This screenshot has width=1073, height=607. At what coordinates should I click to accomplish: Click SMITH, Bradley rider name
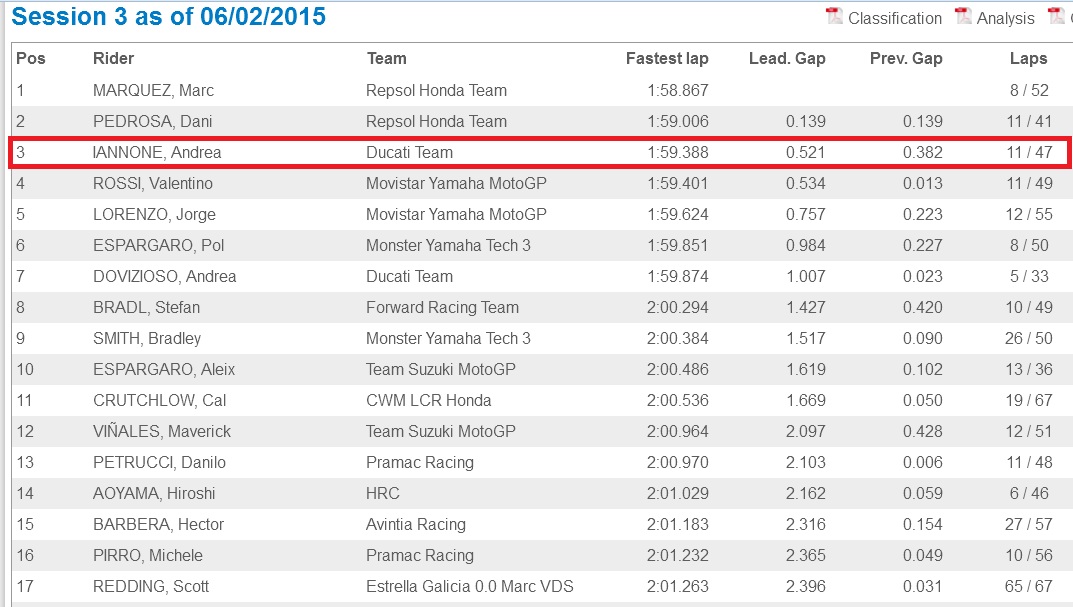click(147, 339)
